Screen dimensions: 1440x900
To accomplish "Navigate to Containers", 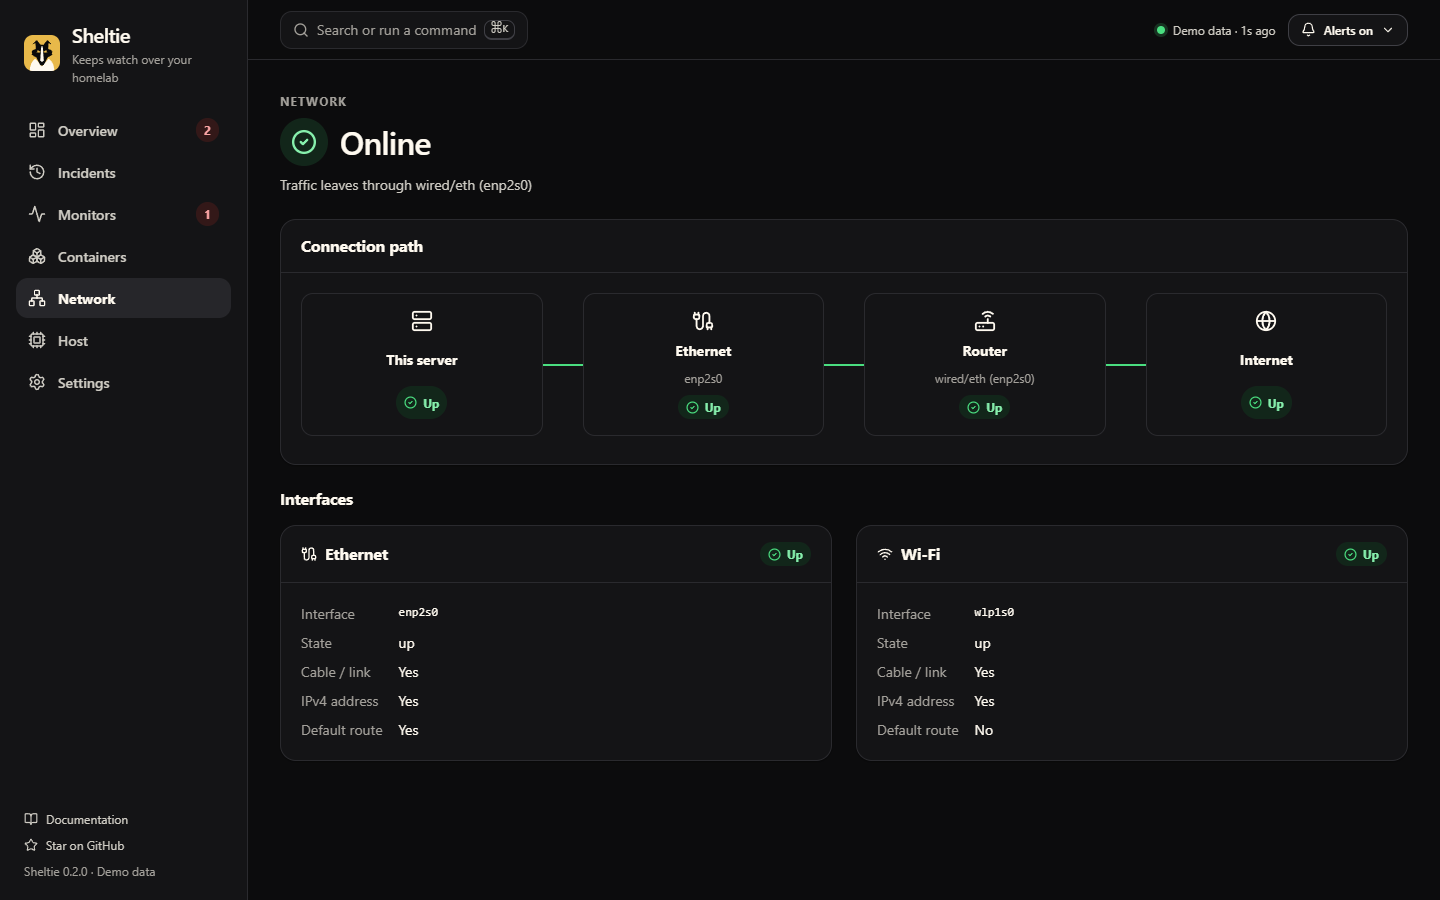I will (x=123, y=256).
